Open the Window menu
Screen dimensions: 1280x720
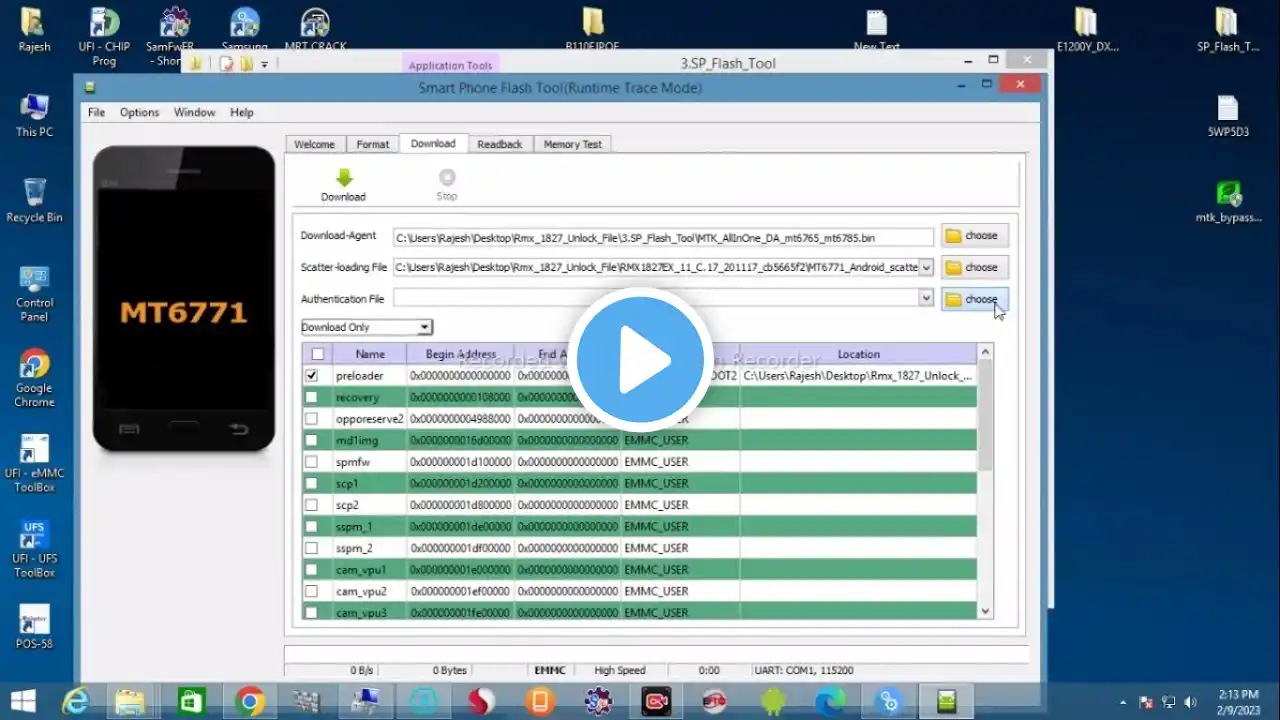tap(194, 112)
